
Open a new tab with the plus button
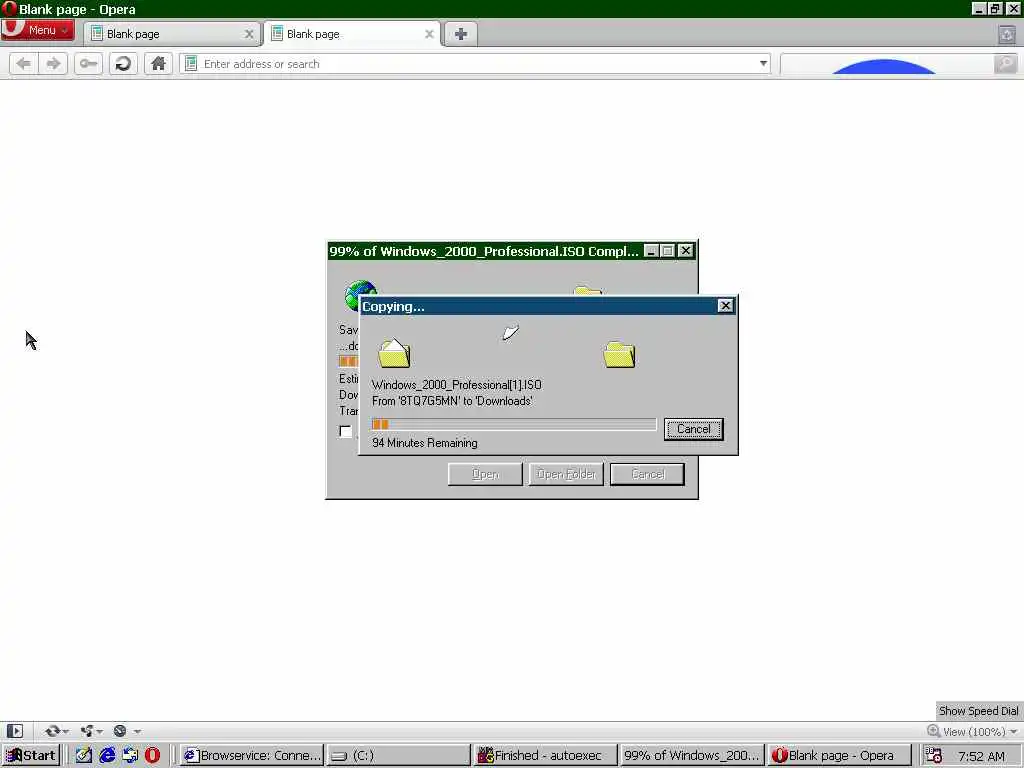pos(460,34)
